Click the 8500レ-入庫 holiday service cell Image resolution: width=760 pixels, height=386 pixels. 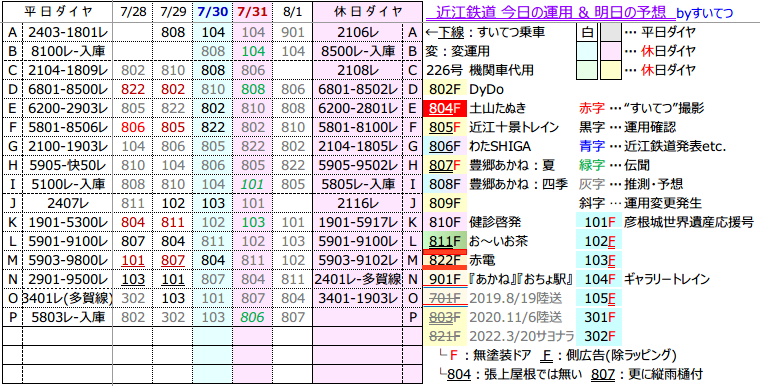tap(357, 51)
